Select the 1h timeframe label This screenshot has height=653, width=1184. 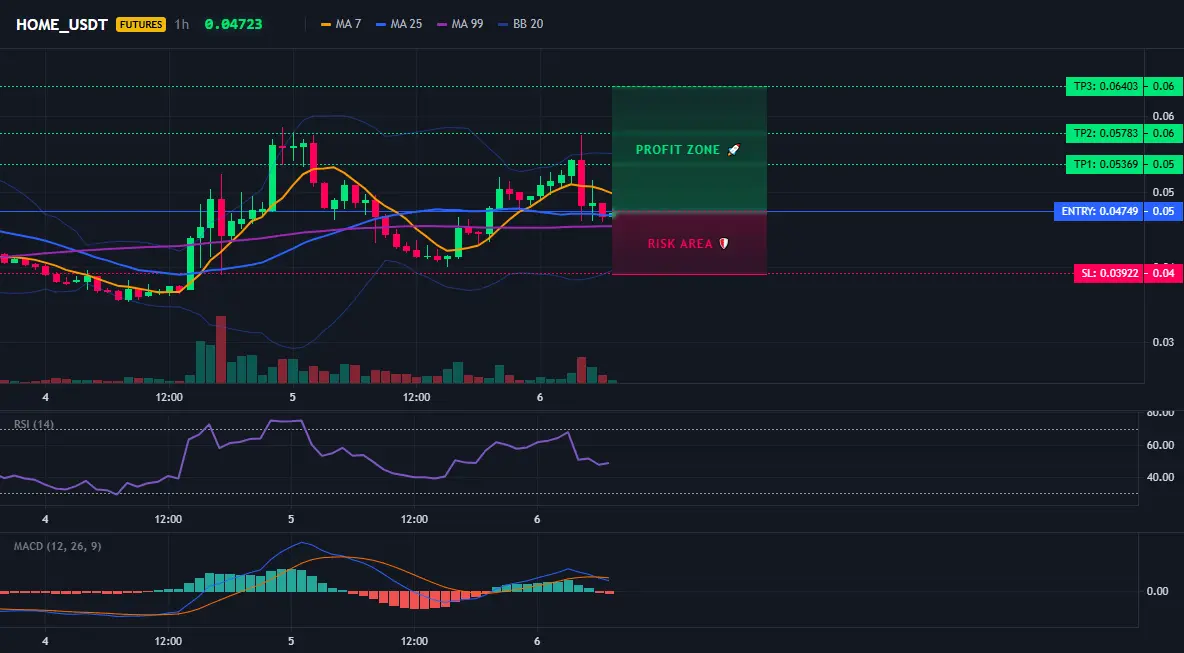point(182,24)
